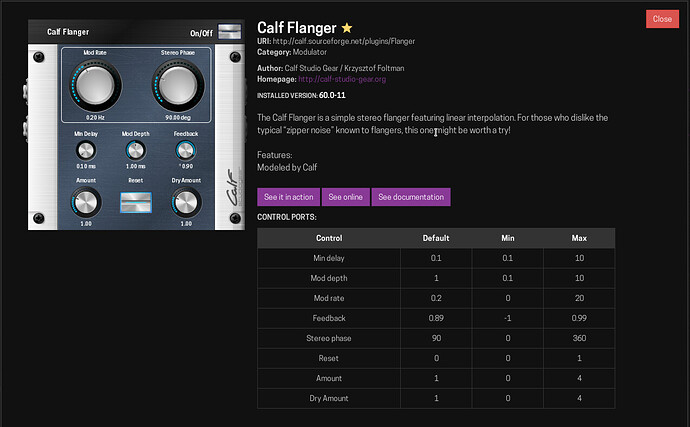Viewport: 690px width, 427px height.
Task: Click the Feedback max value 0.99
Action: (579, 318)
